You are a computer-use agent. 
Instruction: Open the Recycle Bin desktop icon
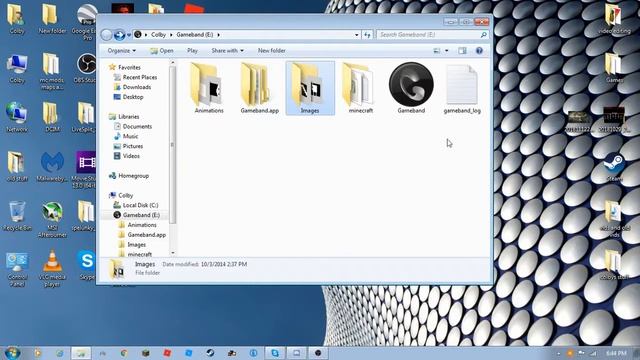[17, 216]
